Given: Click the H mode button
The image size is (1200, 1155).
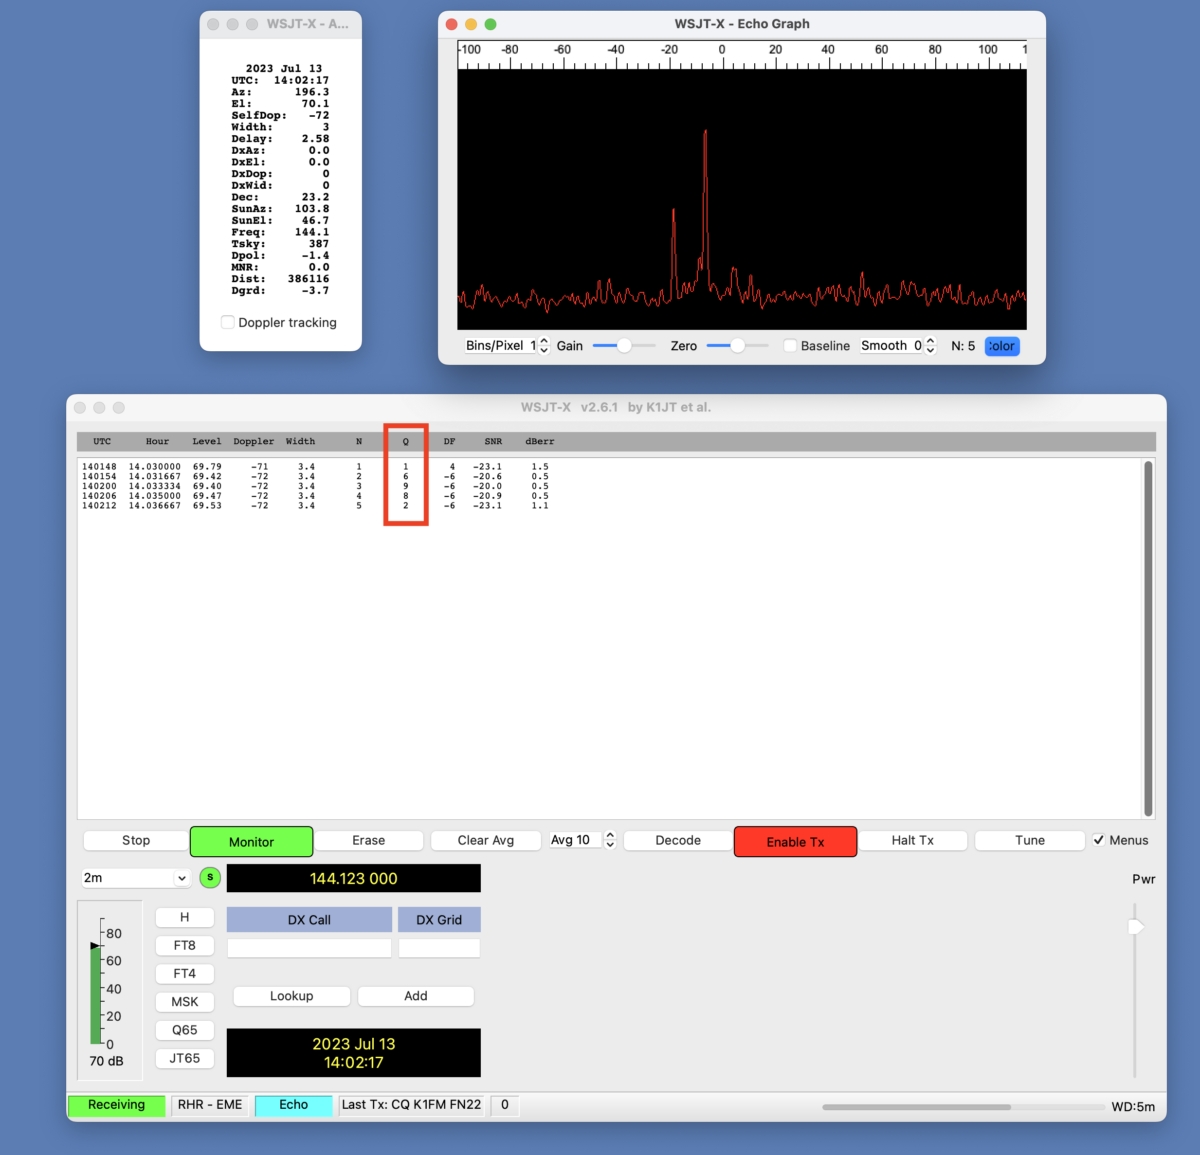Looking at the screenshot, I should click(184, 917).
